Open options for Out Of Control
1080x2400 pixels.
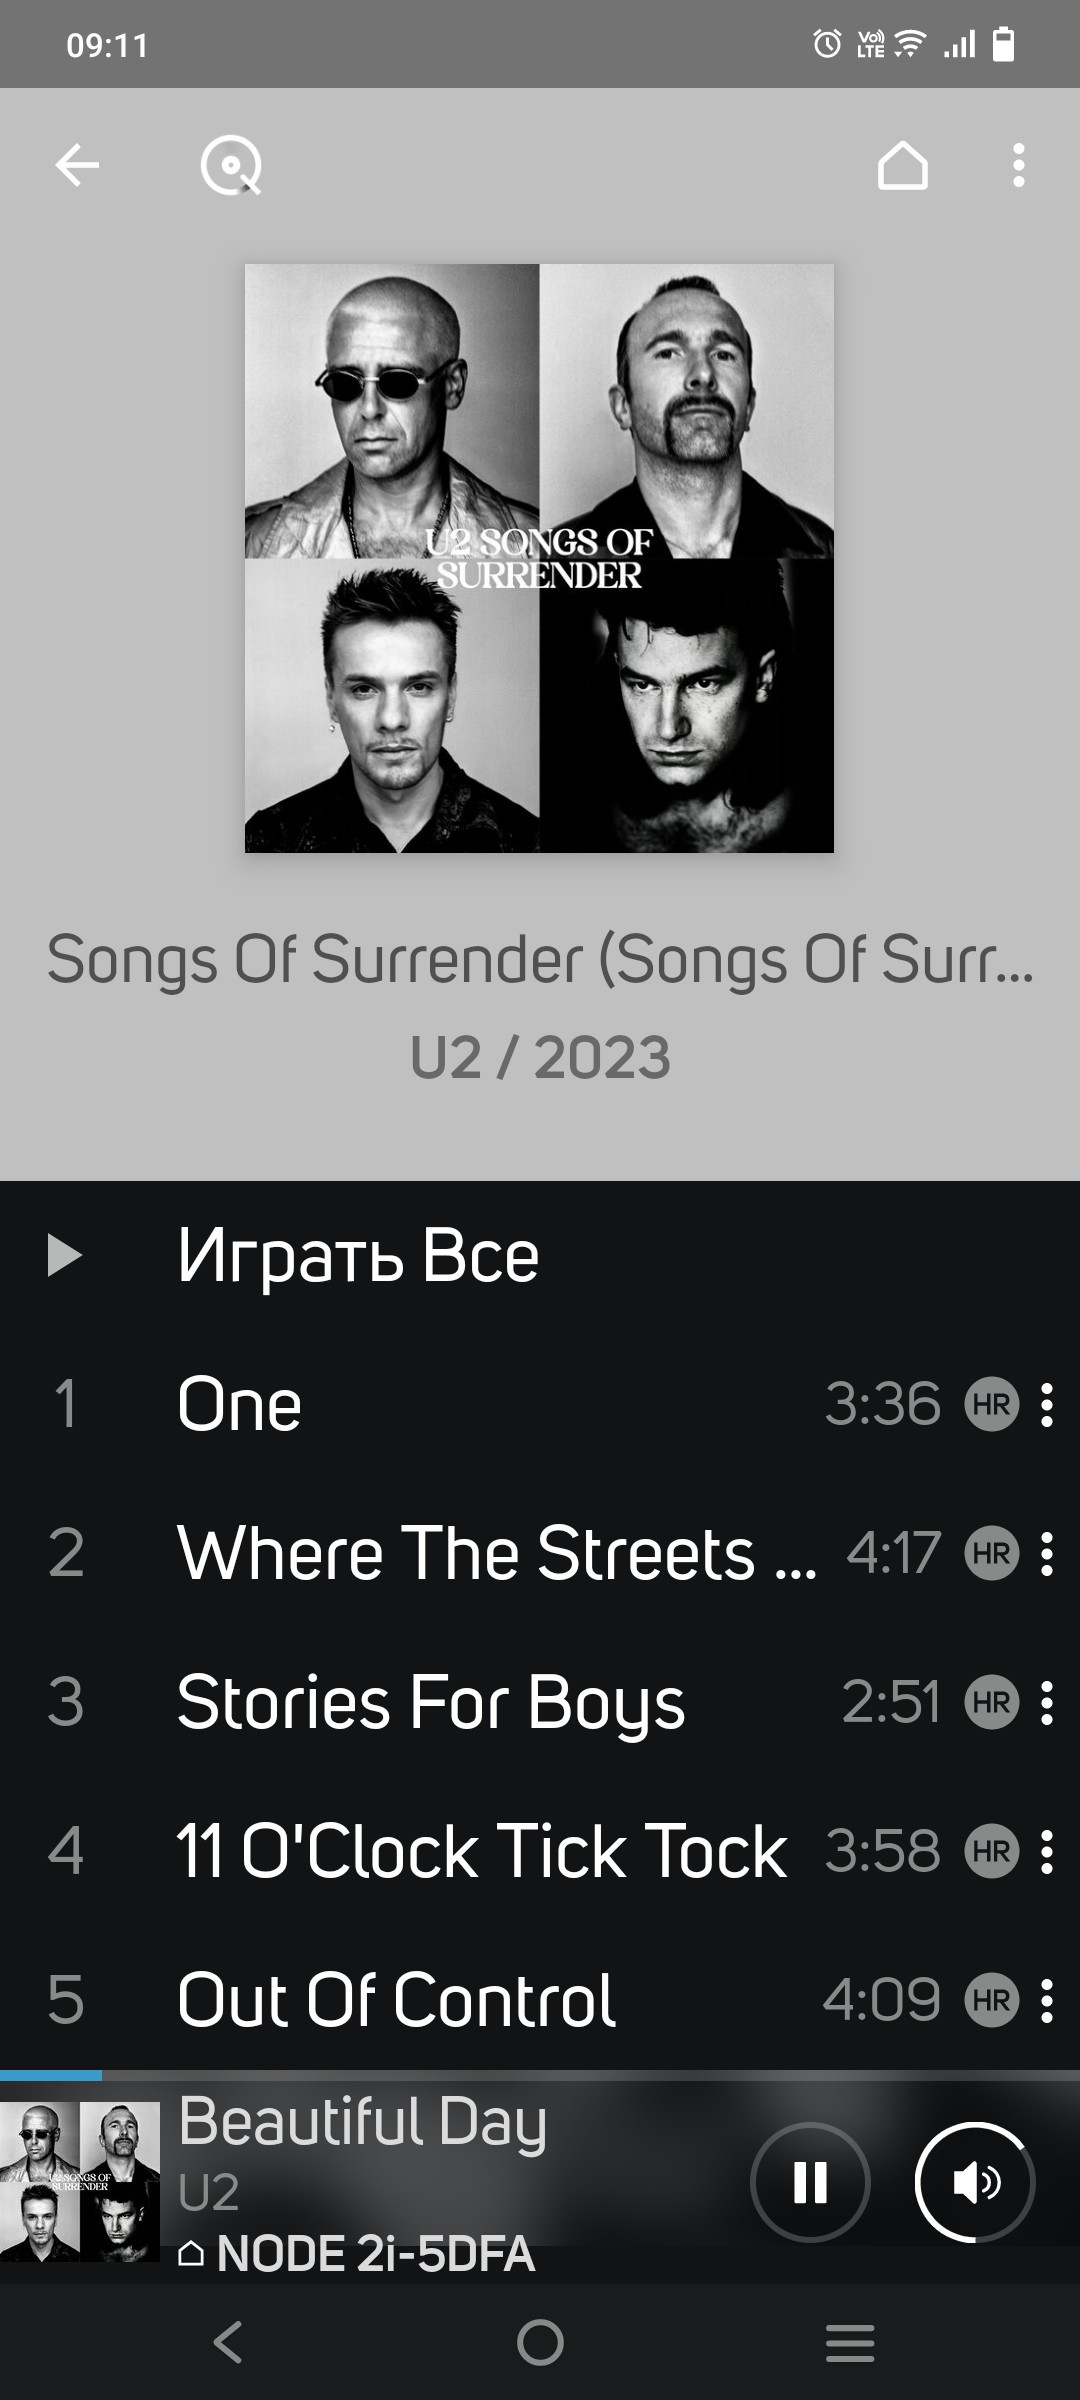coord(1046,2001)
